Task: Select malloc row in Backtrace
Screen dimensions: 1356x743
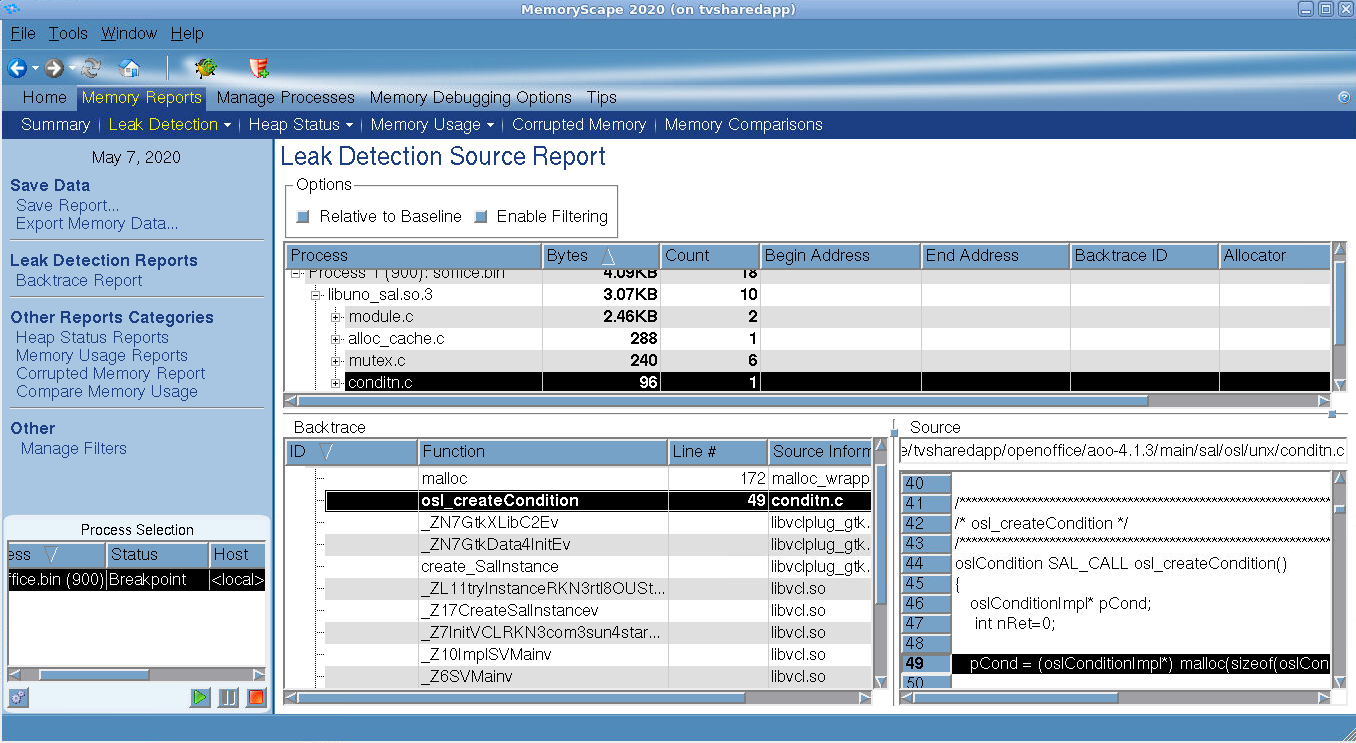Action: (598, 479)
